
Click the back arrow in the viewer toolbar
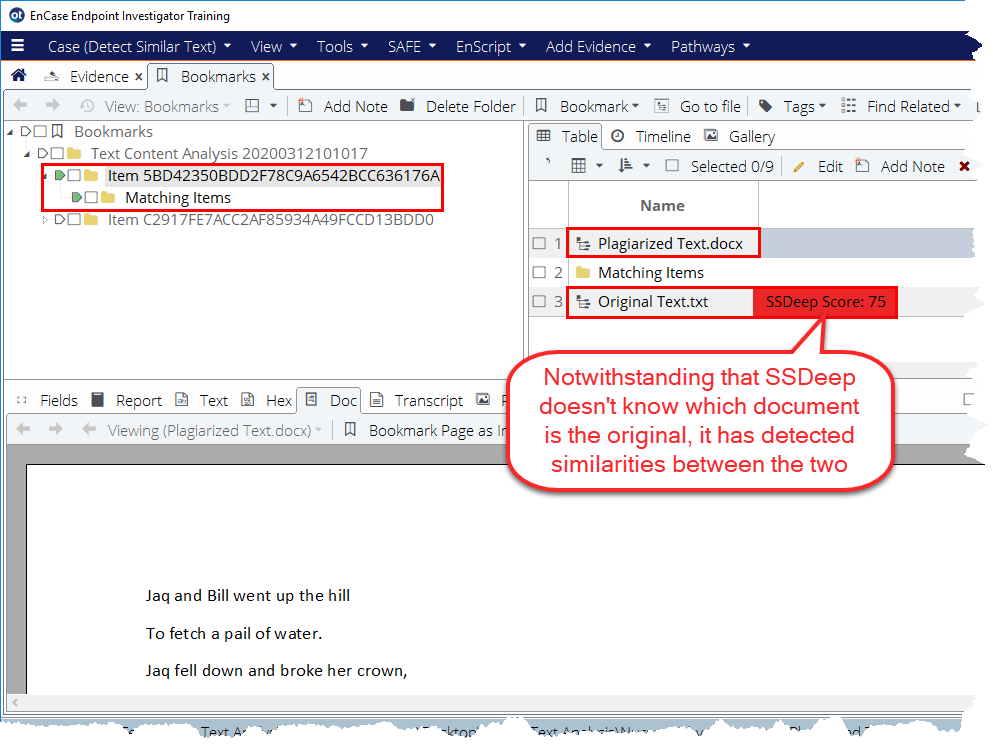point(23,429)
